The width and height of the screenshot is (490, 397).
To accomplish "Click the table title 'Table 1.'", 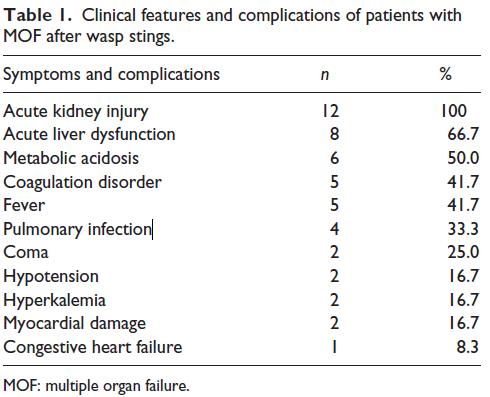I will coord(37,15).
